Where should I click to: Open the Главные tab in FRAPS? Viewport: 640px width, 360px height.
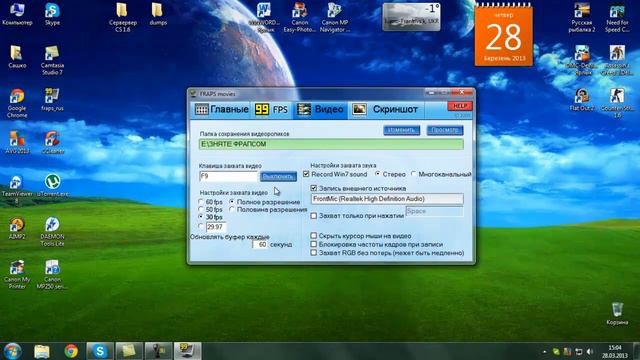[x=221, y=109]
